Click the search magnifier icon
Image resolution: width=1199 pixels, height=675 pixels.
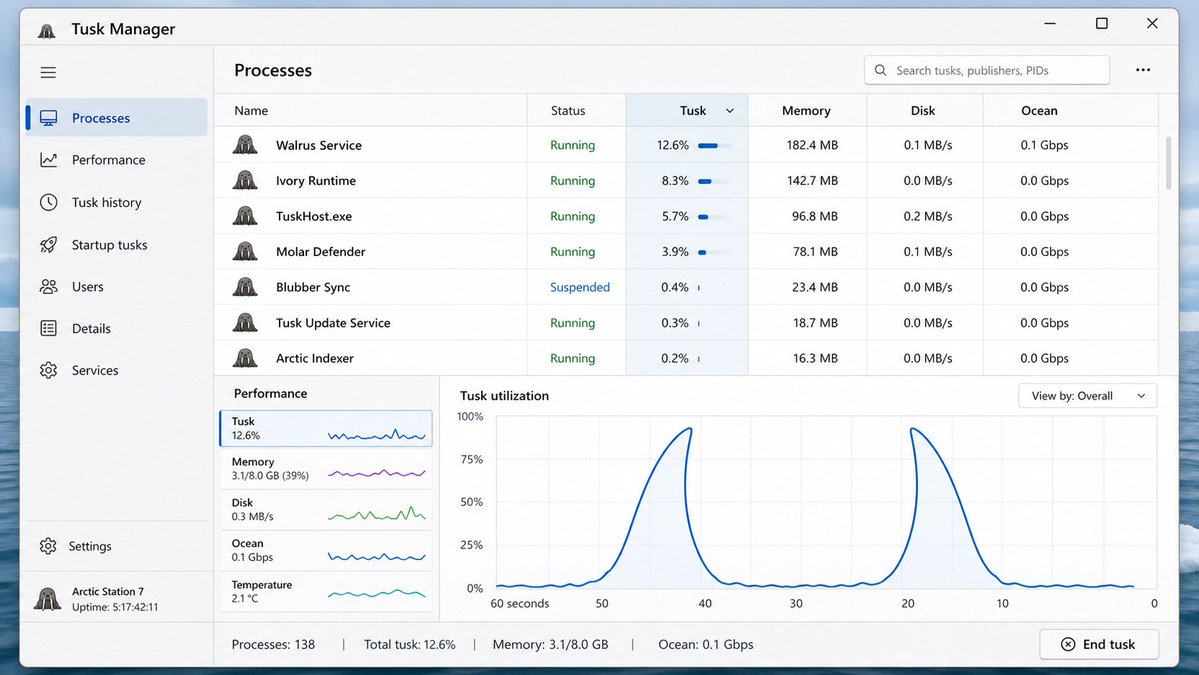tap(880, 70)
